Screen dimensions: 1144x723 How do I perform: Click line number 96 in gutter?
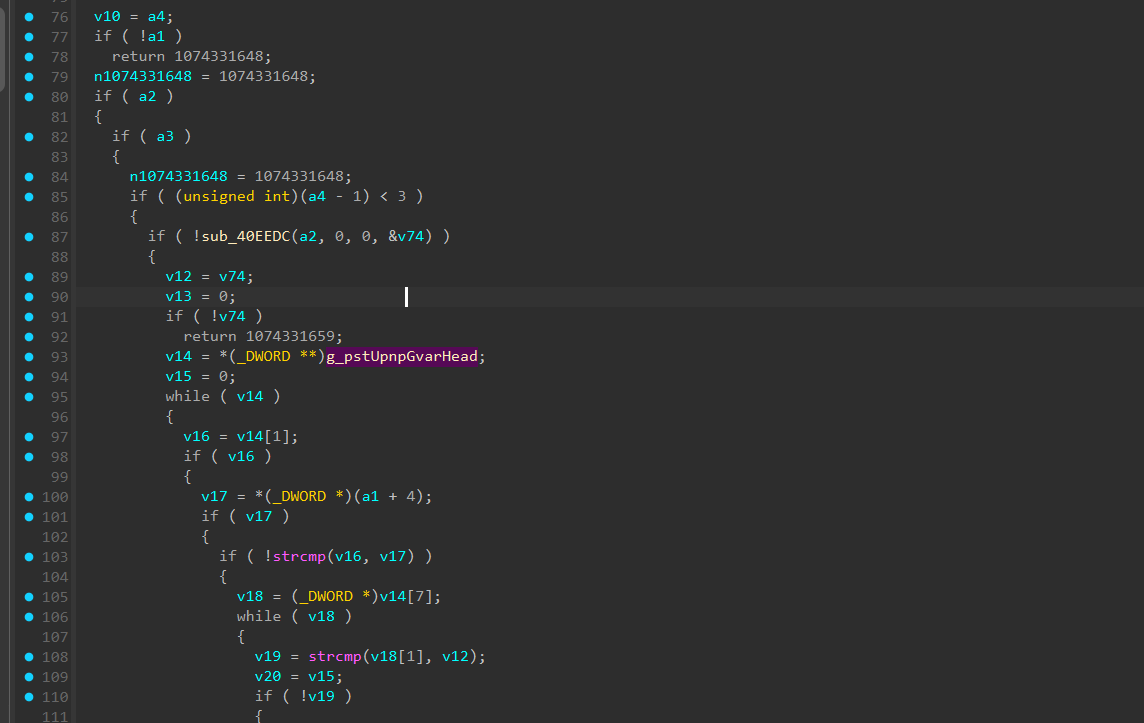click(59, 417)
